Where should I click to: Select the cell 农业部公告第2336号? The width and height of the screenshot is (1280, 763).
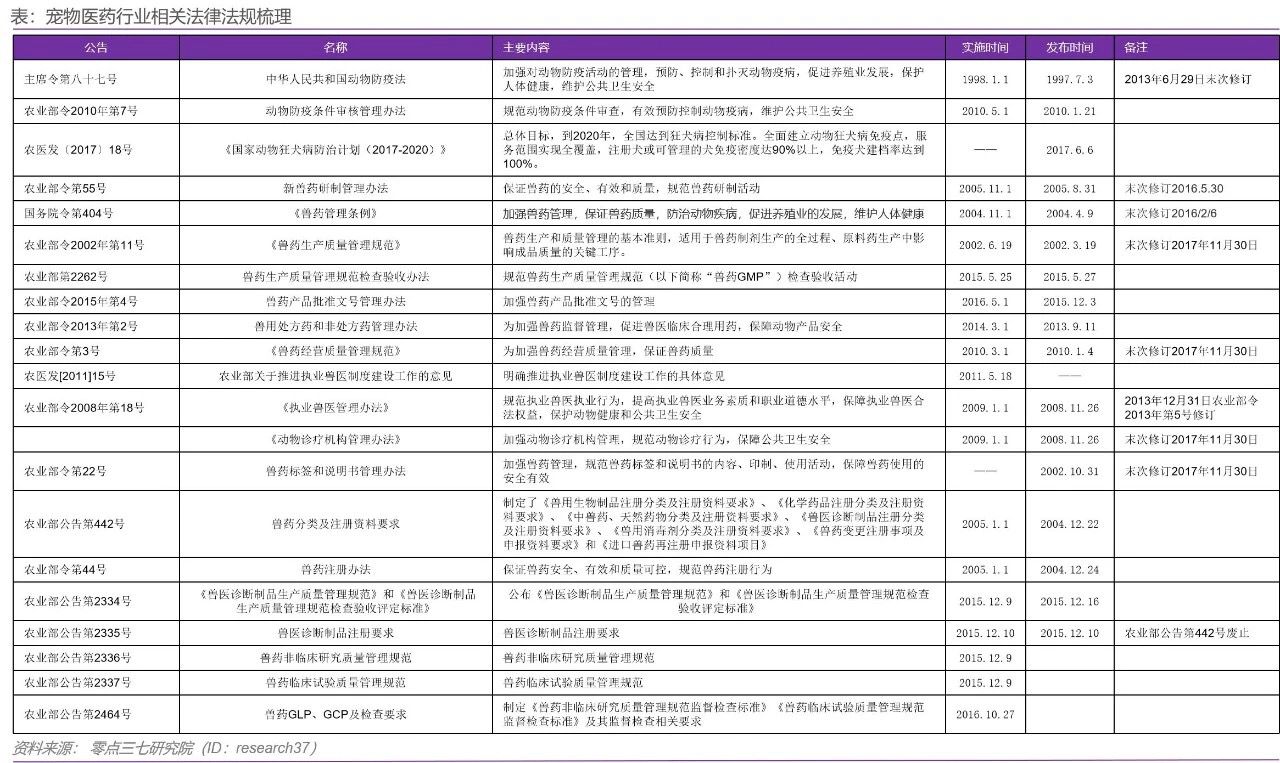78,658
